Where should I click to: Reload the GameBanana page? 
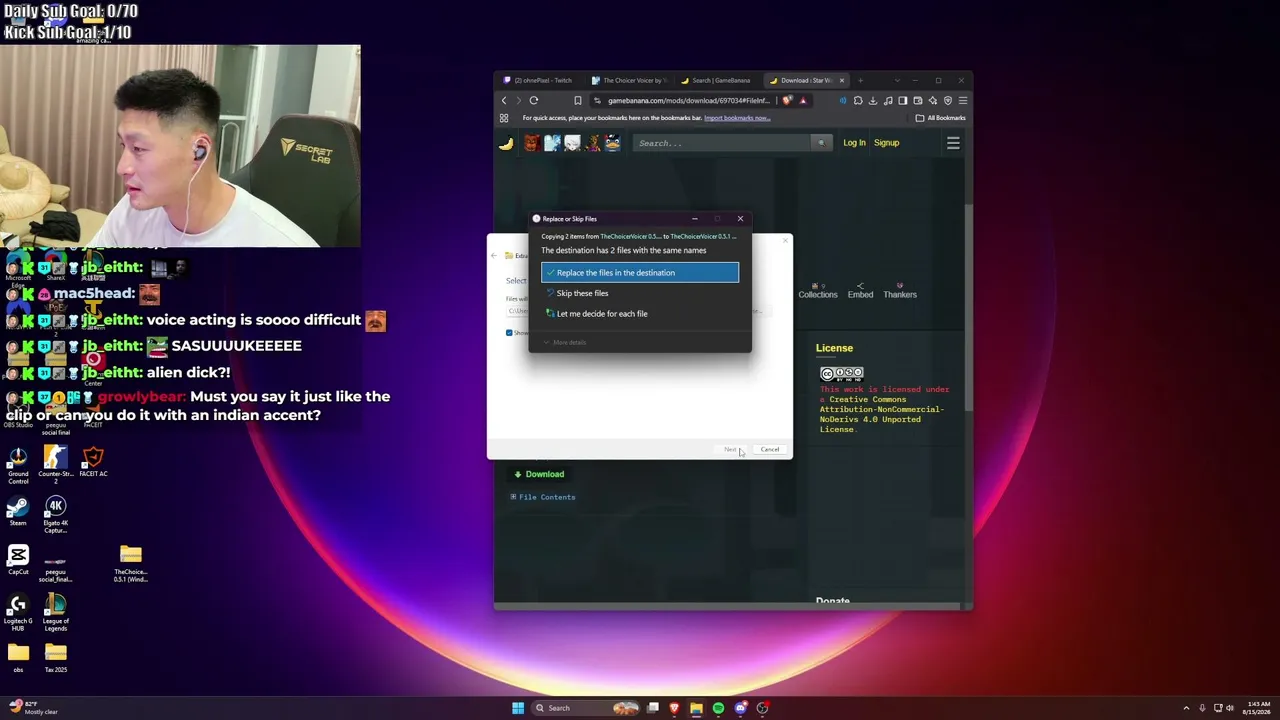pos(534,100)
